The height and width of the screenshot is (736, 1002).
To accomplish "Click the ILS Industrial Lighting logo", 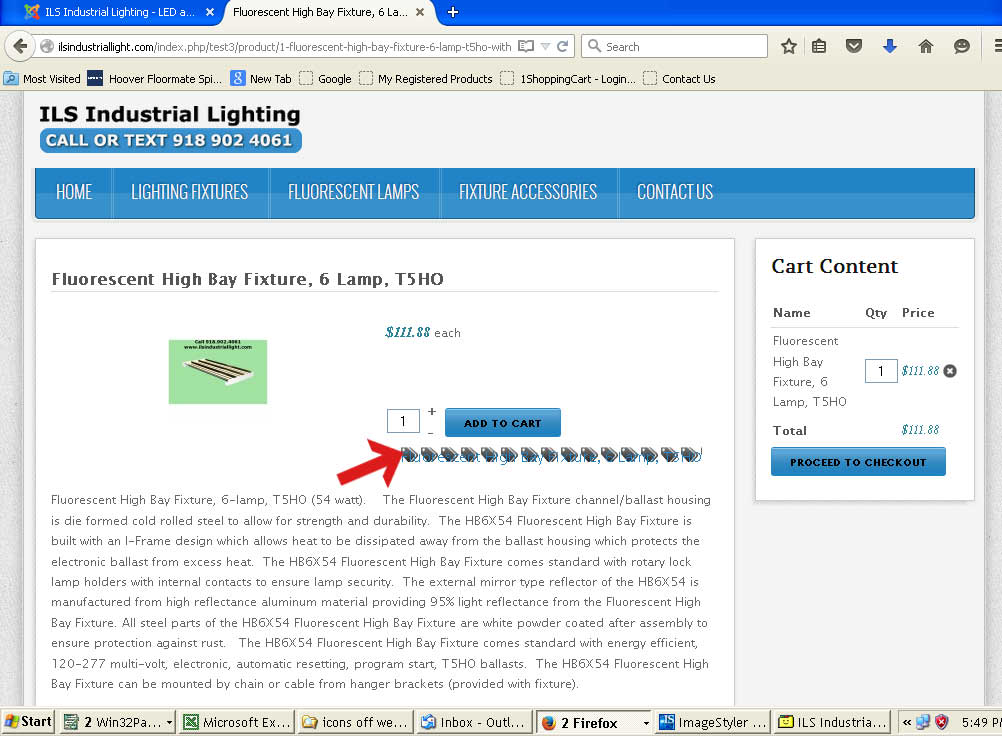I will point(170,114).
